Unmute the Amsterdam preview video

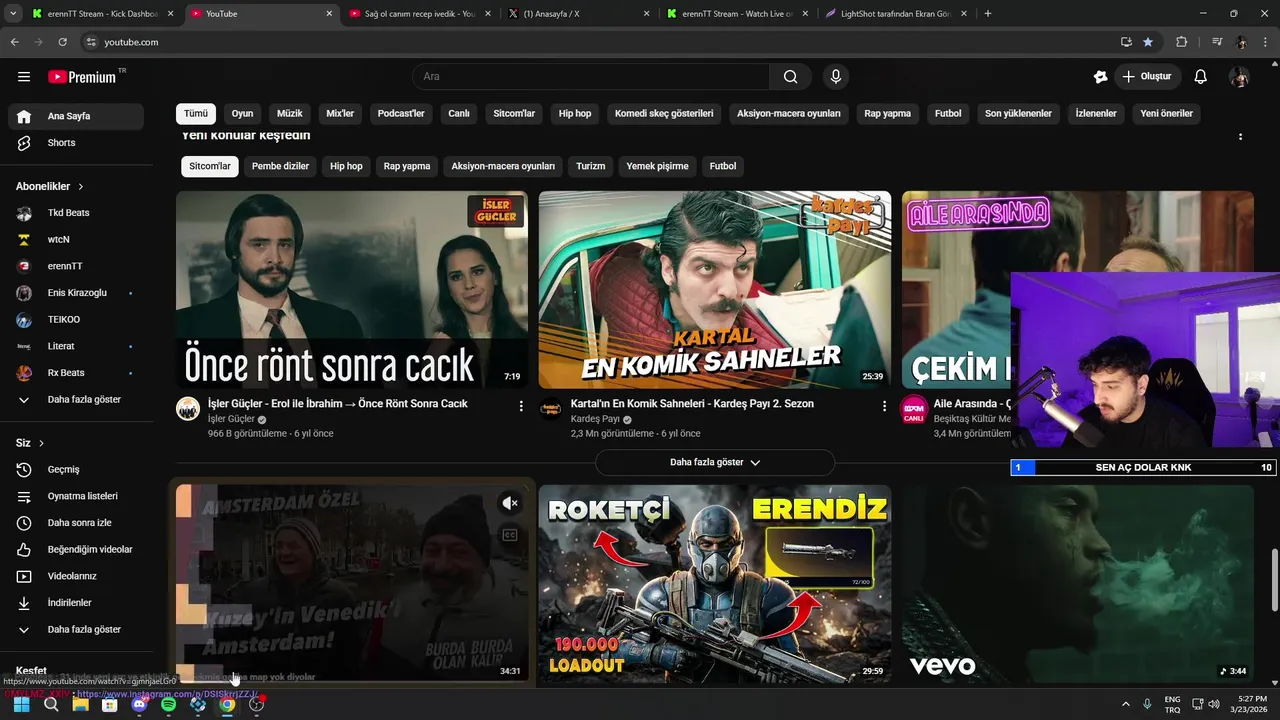(x=509, y=503)
